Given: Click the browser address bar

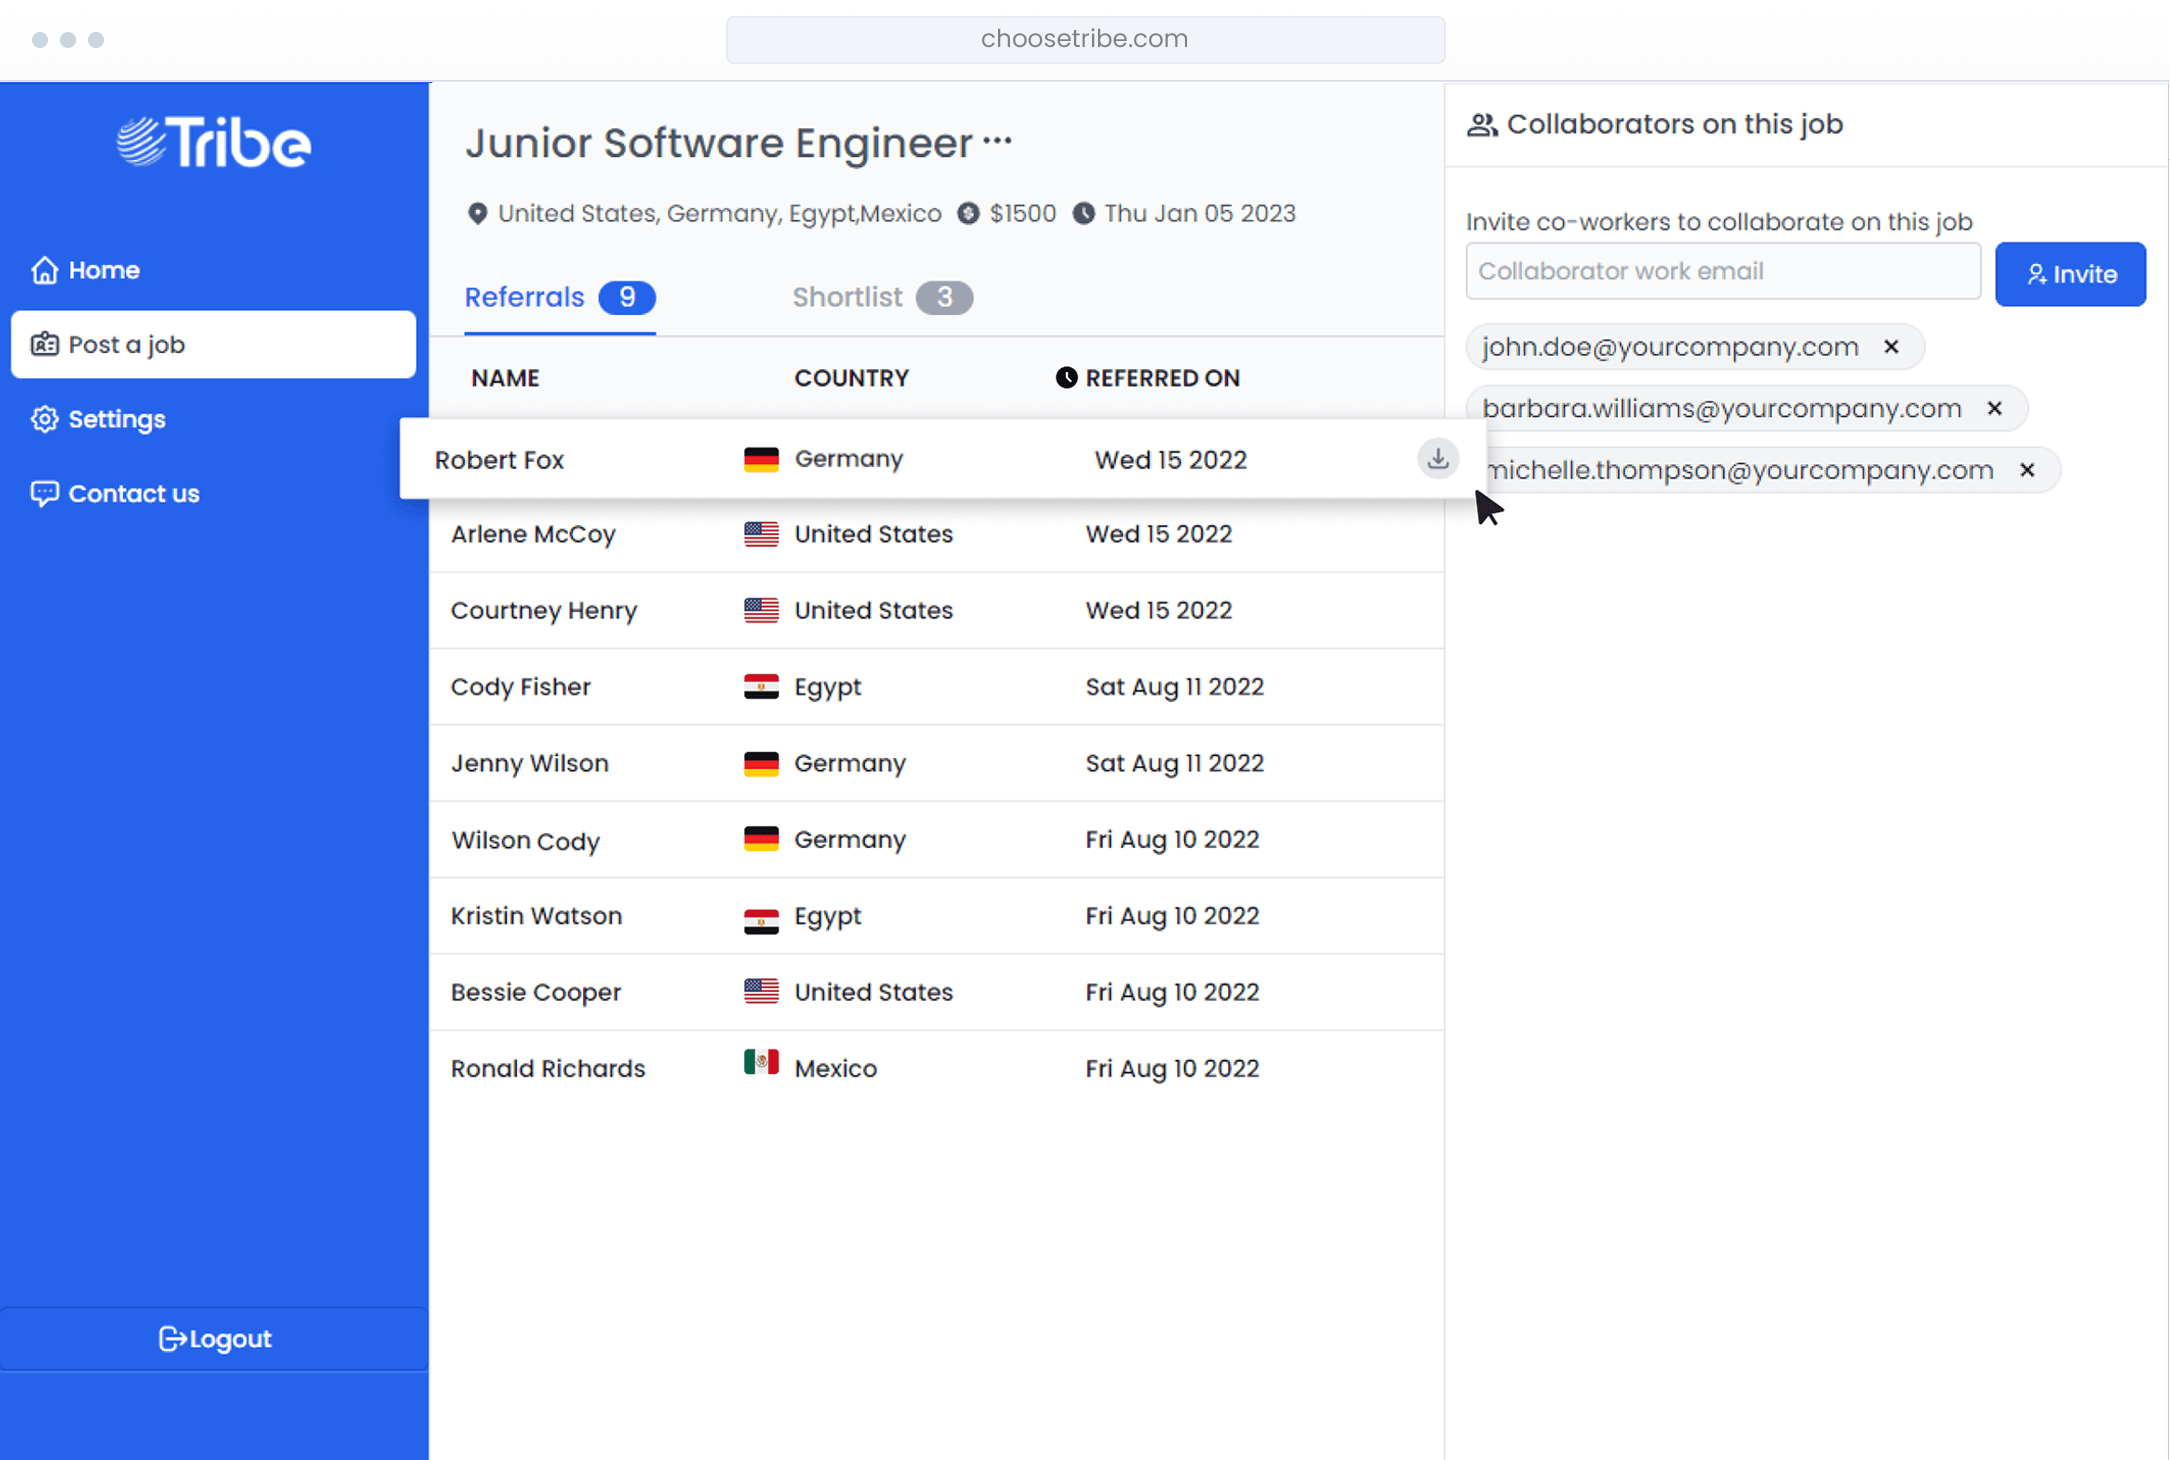Looking at the screenshot, I should tap(1085, 39).
